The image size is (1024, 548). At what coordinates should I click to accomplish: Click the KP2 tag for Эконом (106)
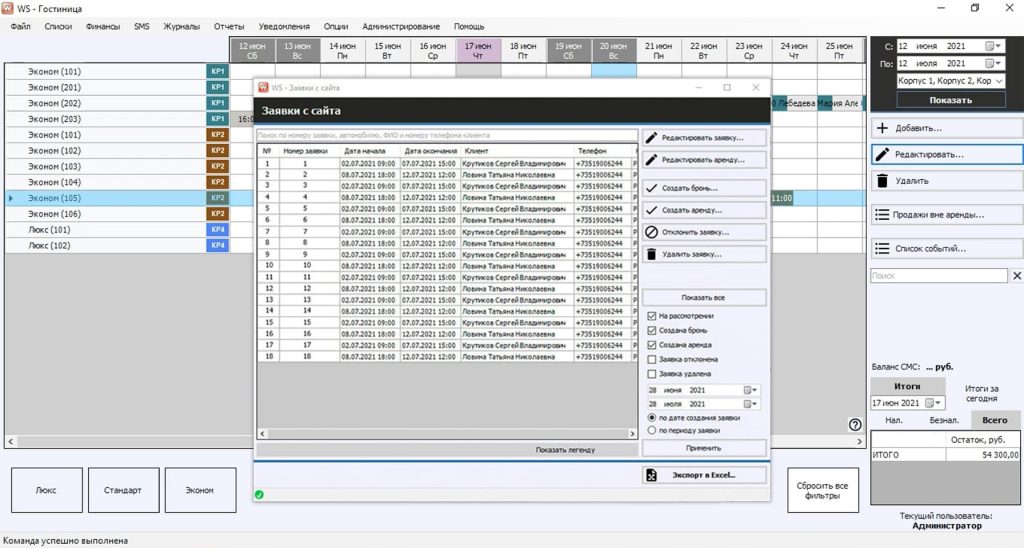217,214
